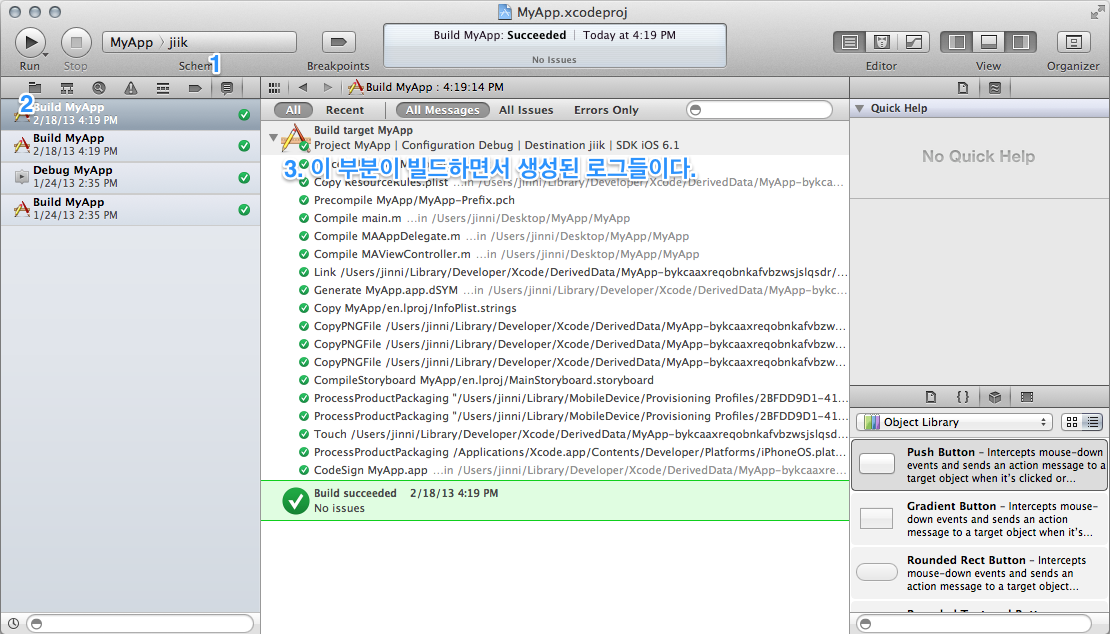Collapse the Quick Help section
This screenshot has width=1110, height=634.
coord(859,108)
